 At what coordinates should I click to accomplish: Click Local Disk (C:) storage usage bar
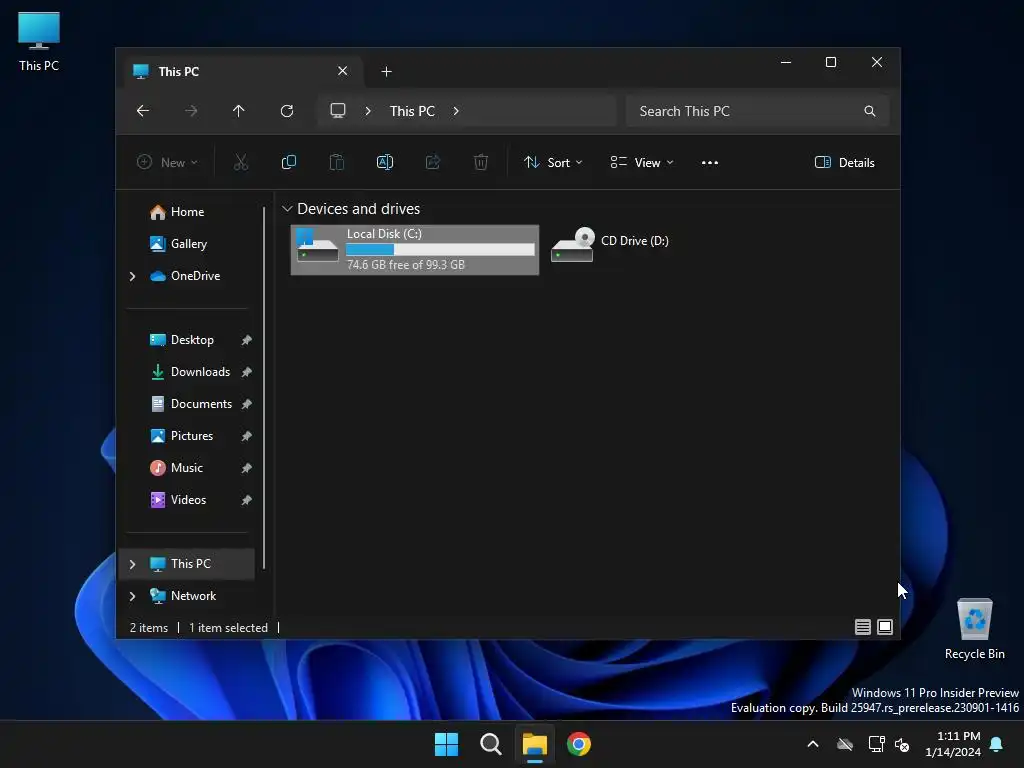click(x=440, y=249)
